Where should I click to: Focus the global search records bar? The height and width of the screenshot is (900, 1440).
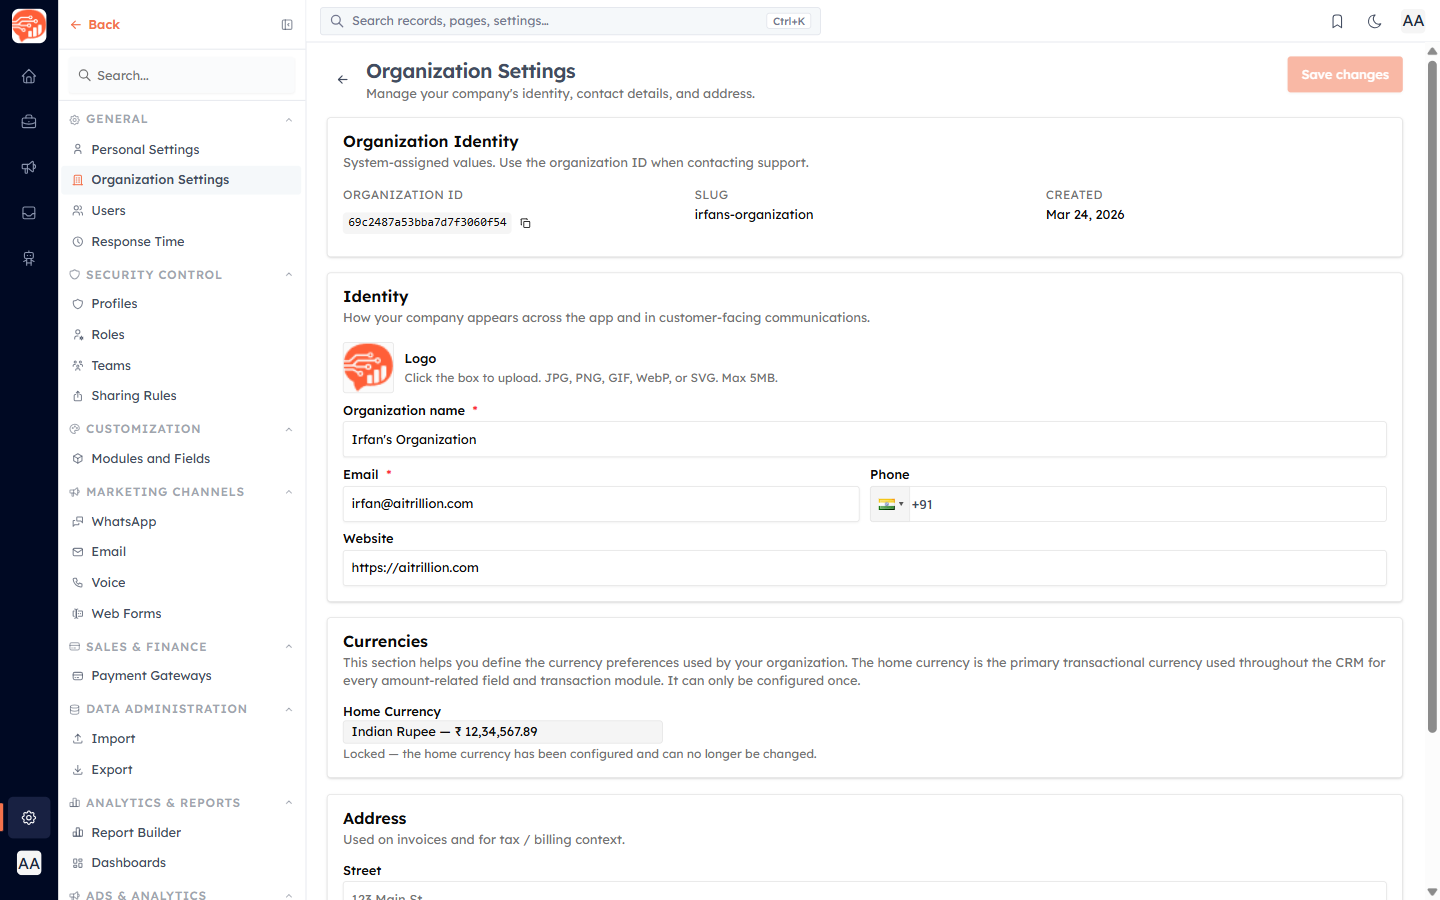[x=570, y=21]
